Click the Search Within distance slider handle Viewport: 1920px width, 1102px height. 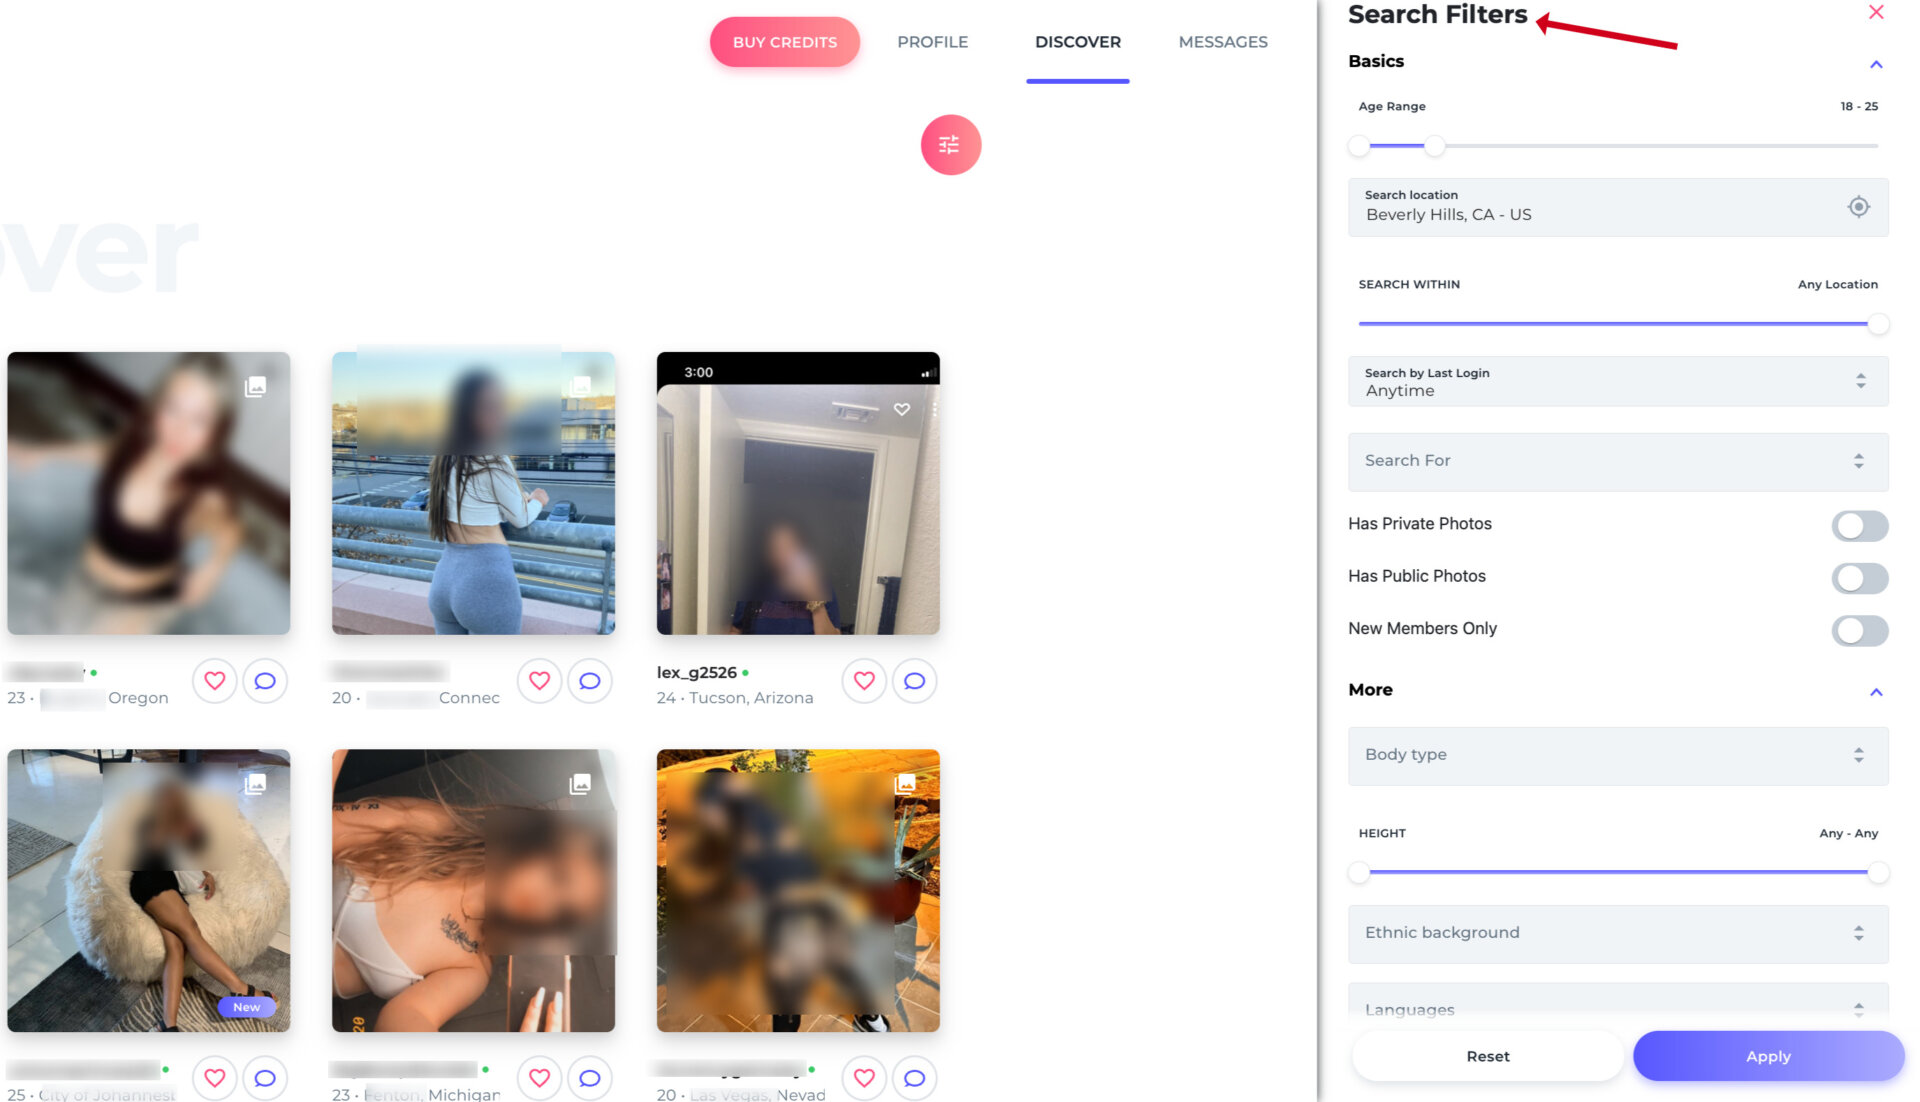click(1878, 324)
